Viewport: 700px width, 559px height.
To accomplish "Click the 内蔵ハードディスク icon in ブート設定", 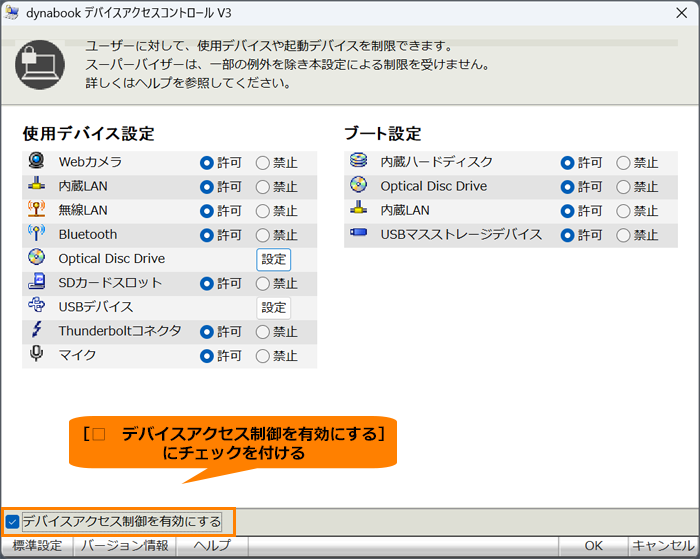I will [x=358, y=160].
